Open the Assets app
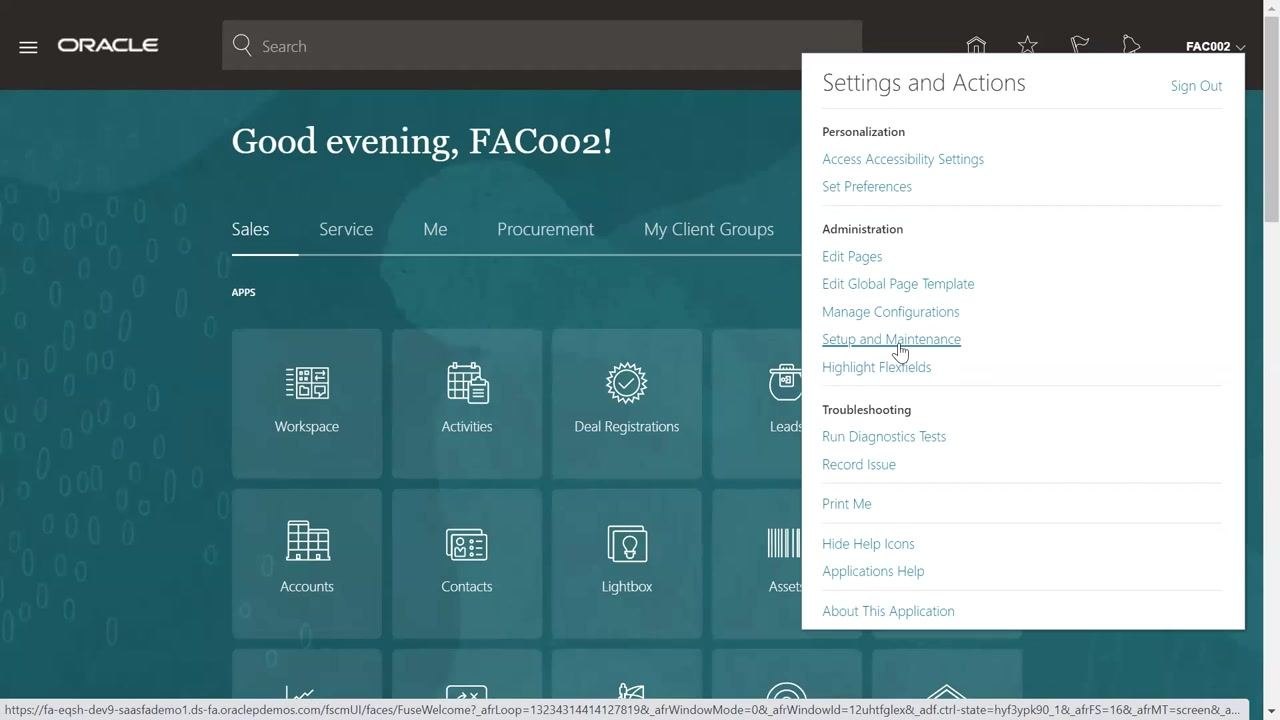This screenshot has width=1280, height=720. (757, 564)
